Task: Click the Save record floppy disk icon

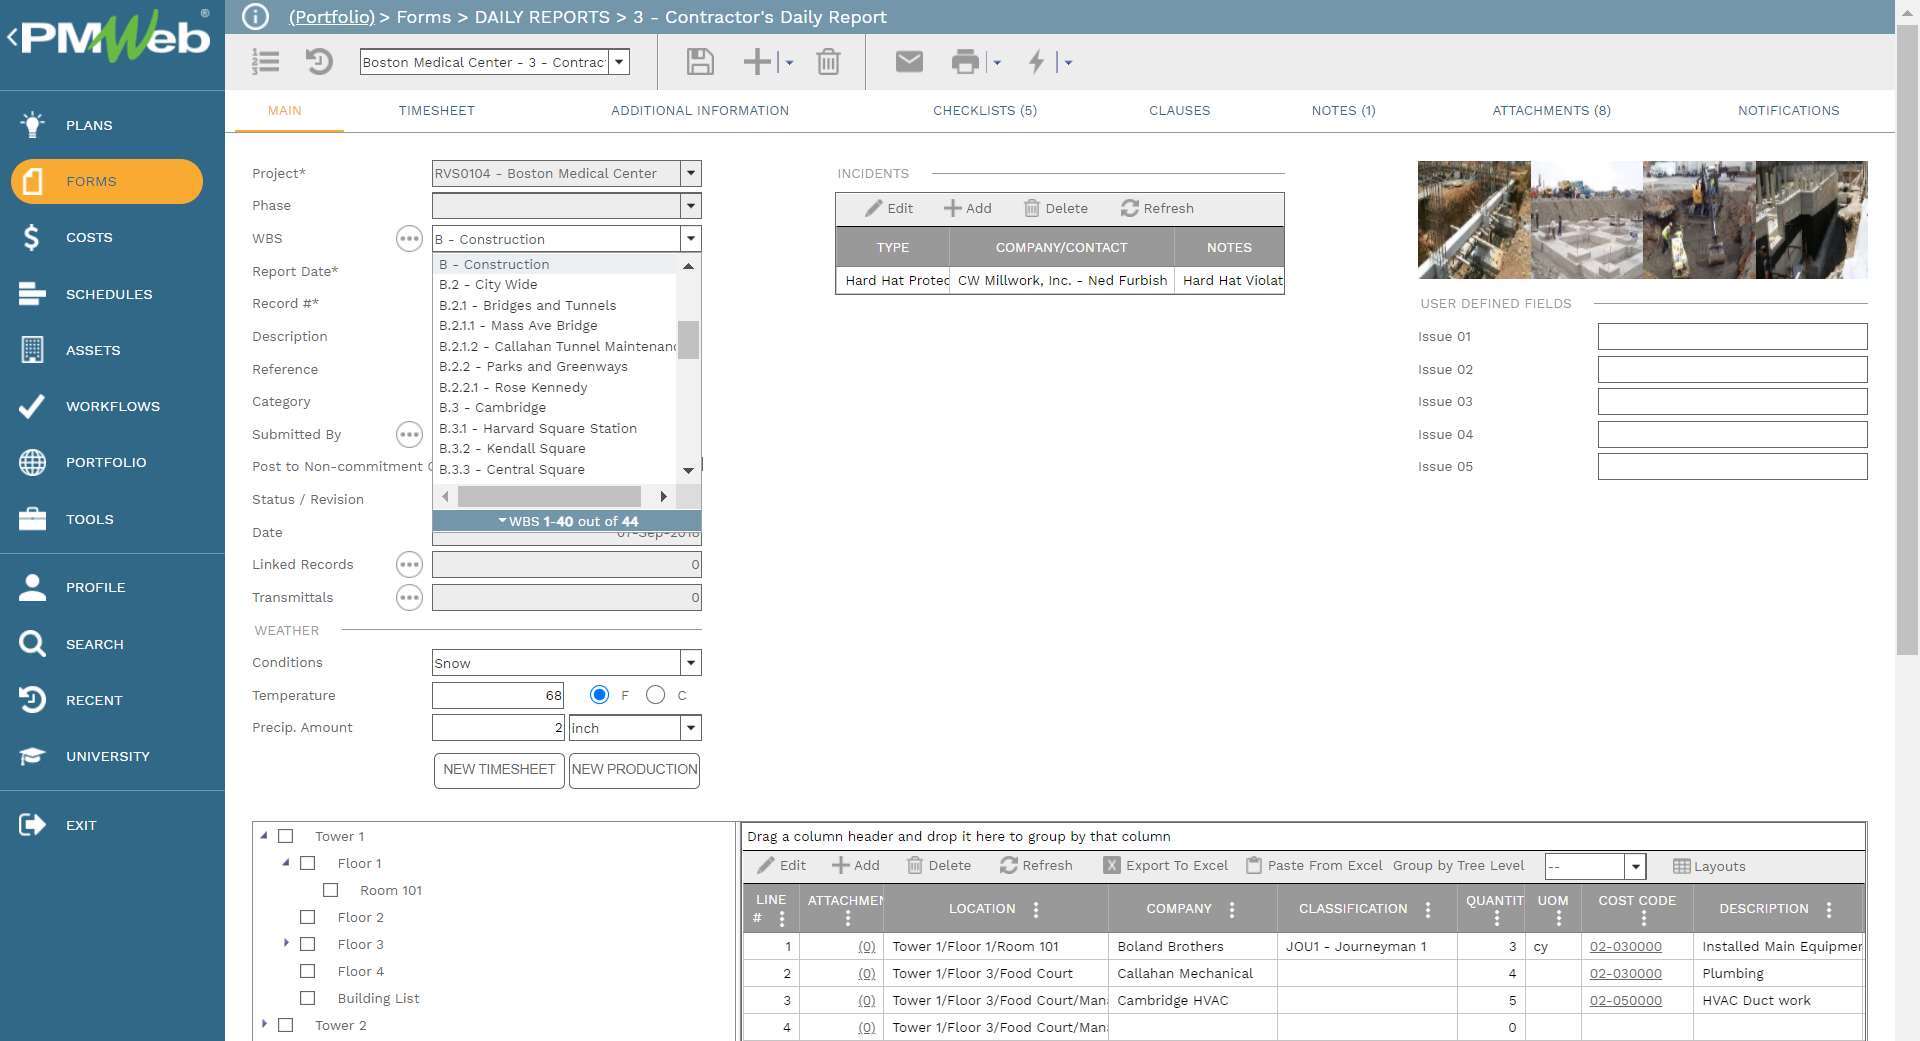Action: (700, 62)
